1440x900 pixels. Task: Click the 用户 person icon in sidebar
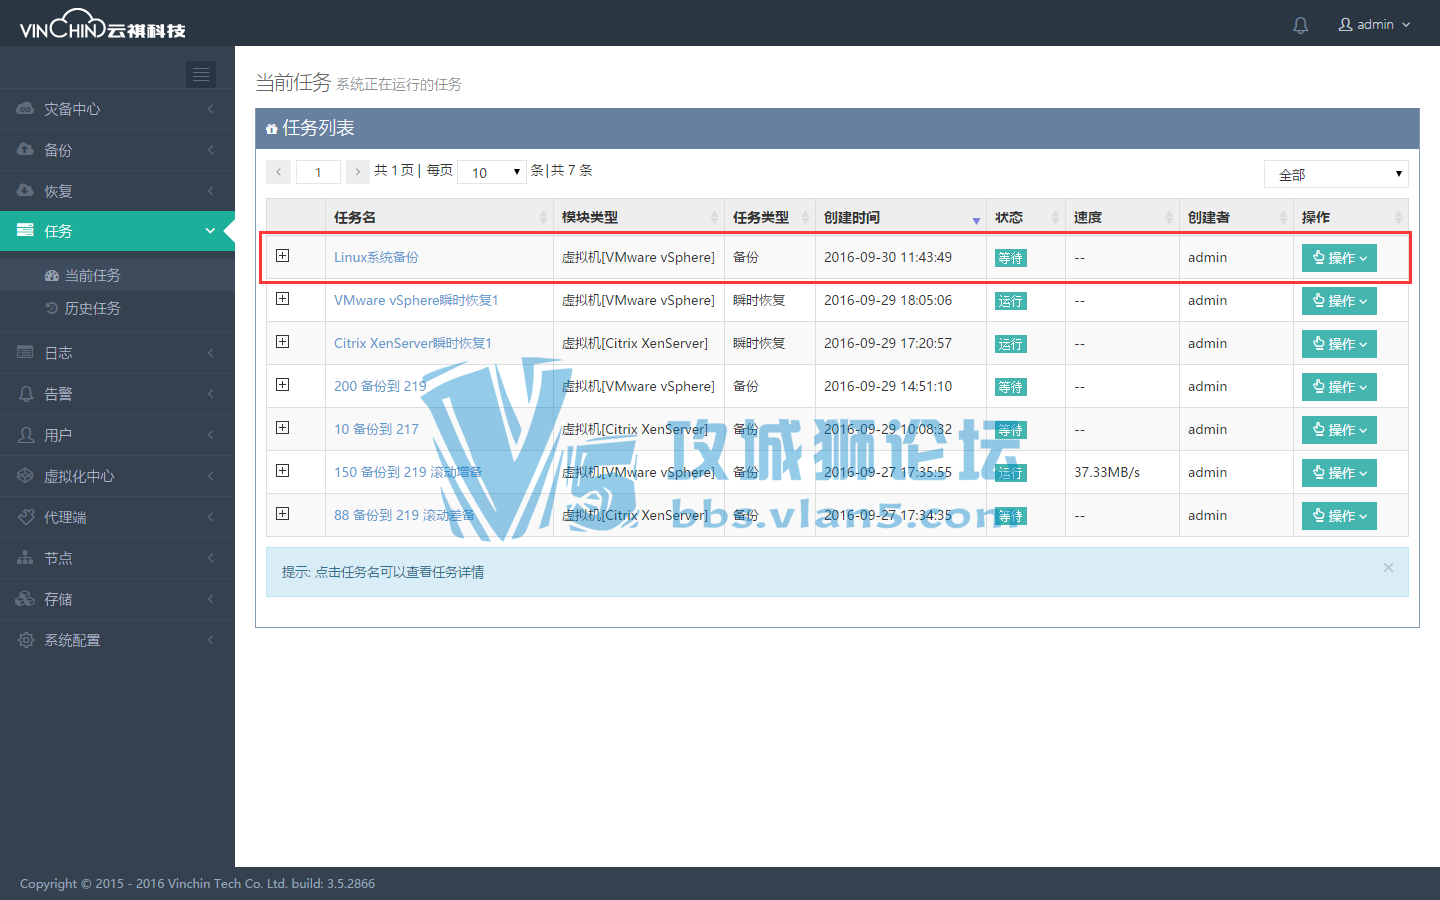click(x=26, y=434)
